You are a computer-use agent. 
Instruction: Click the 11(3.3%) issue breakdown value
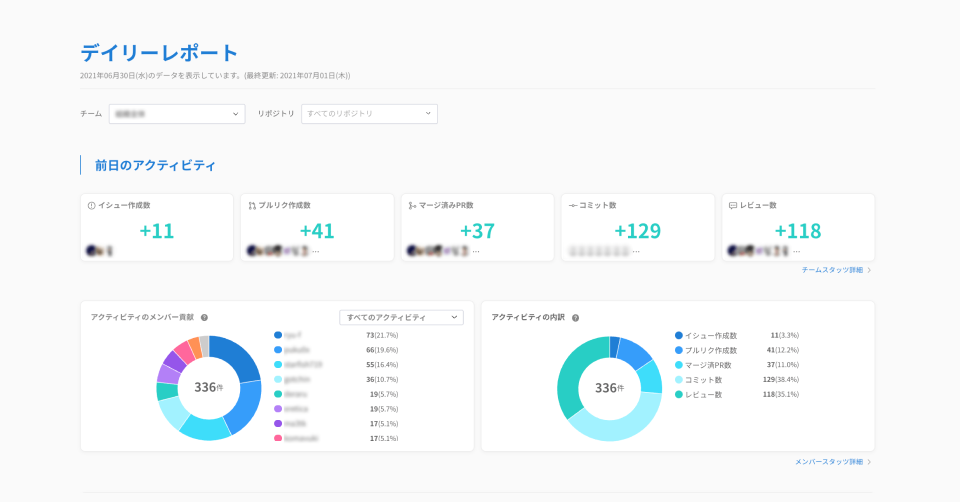tap(784, 335)
